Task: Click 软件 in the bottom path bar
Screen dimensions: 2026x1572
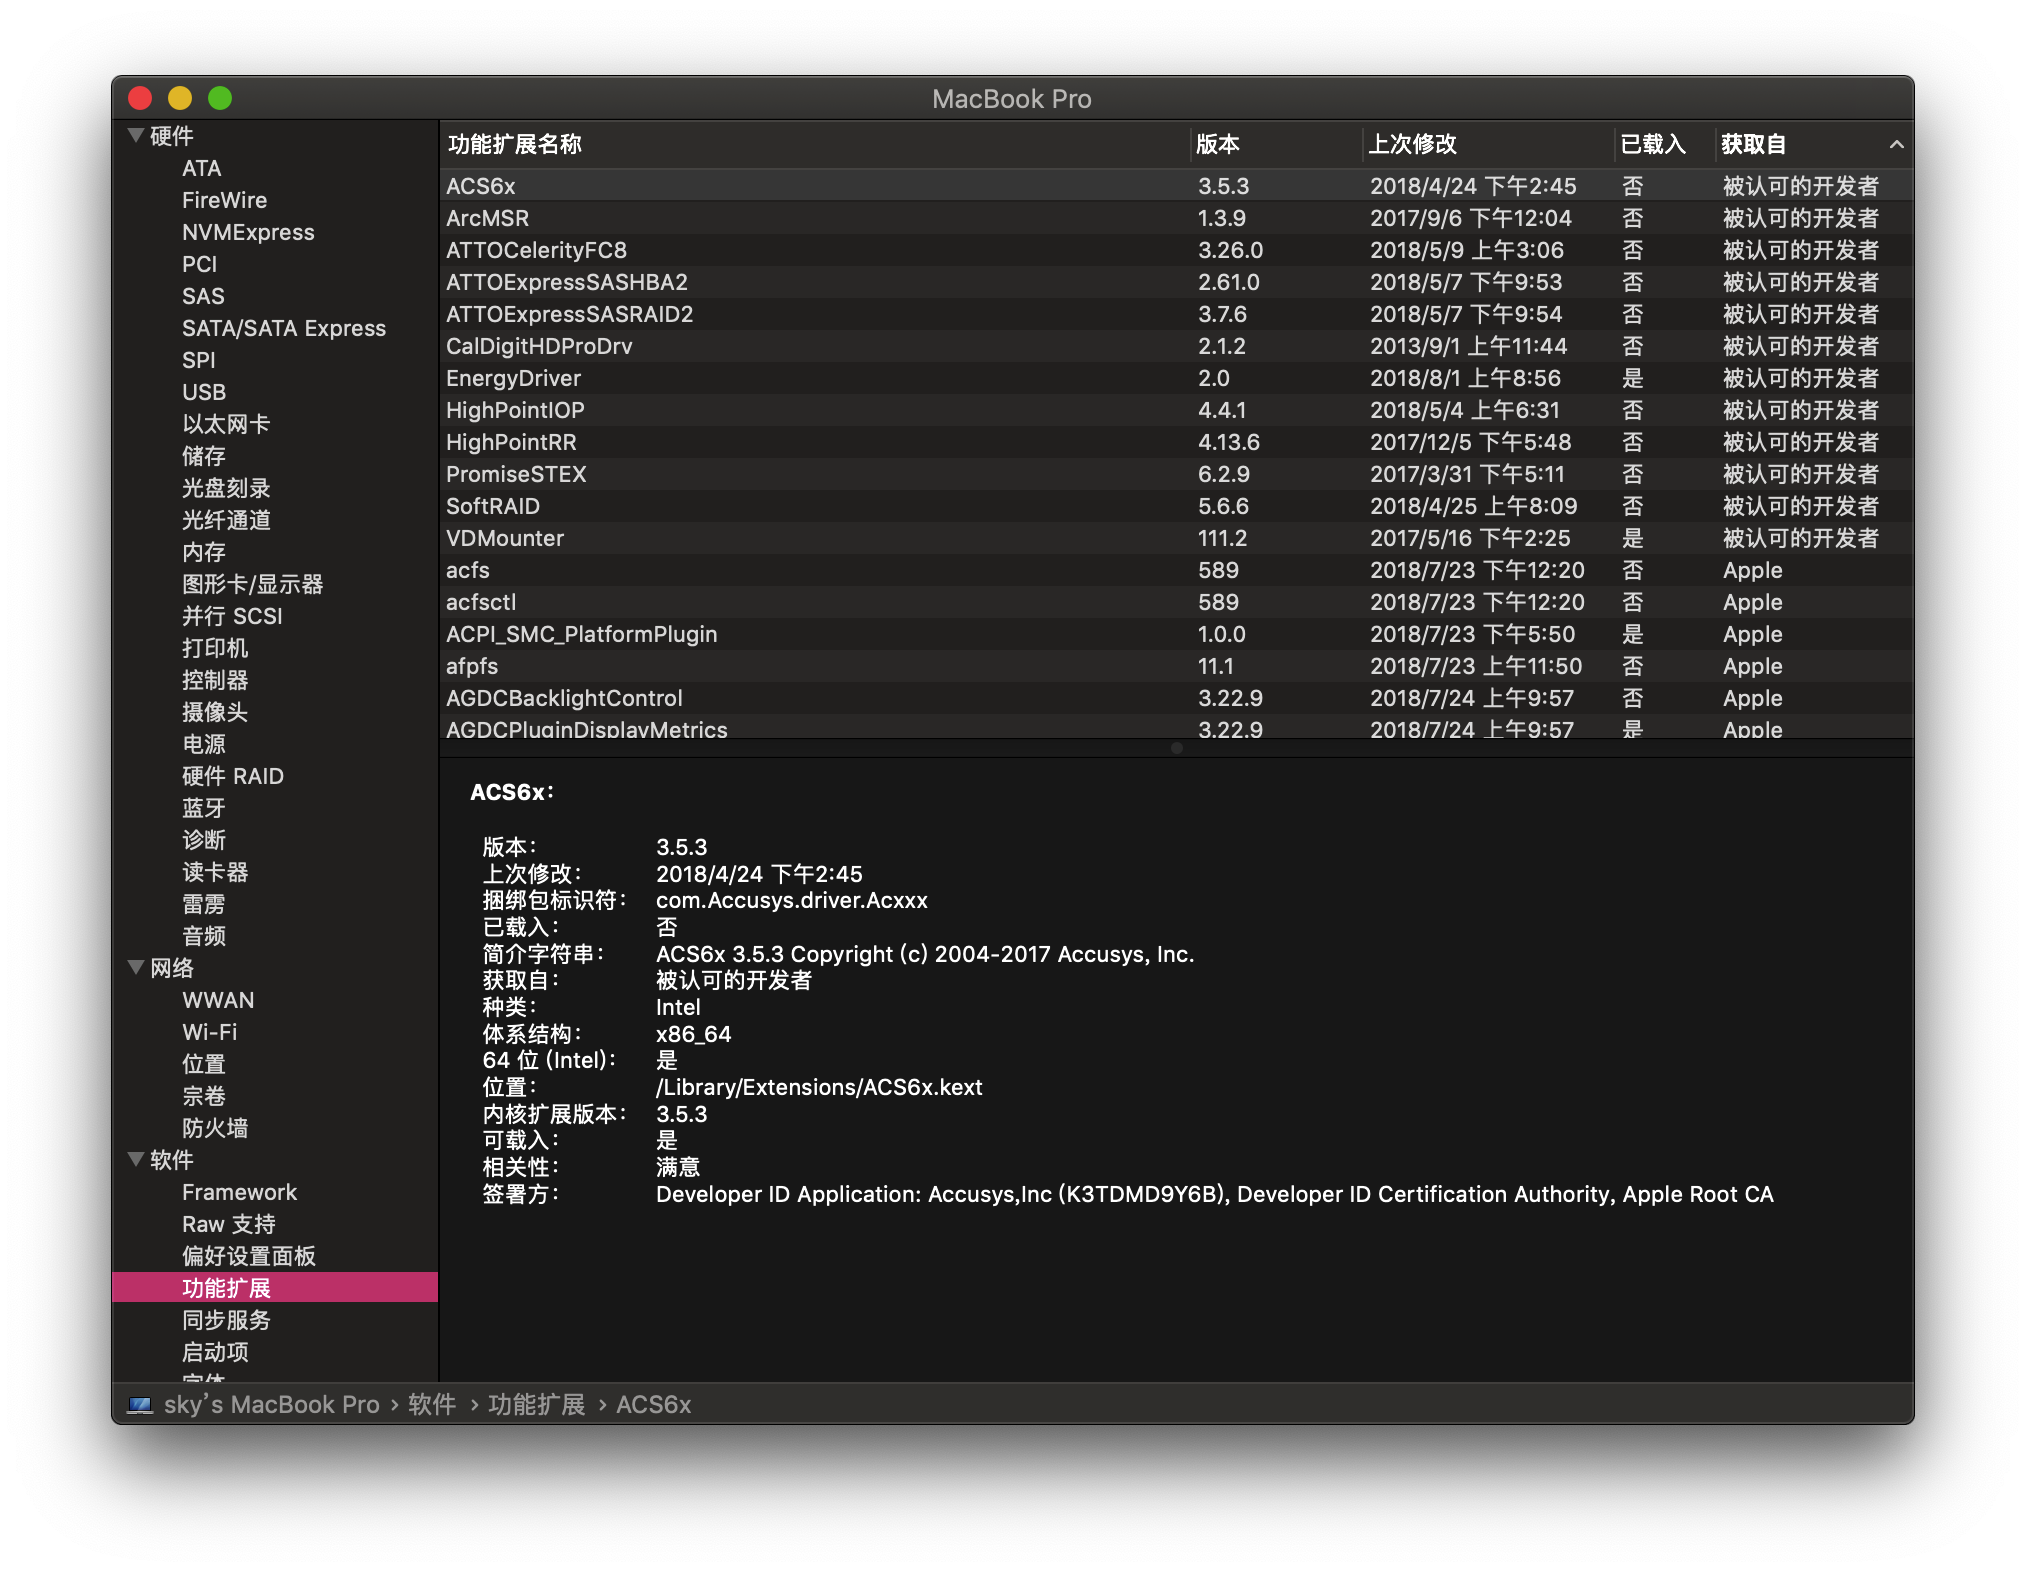Action: [x=432, y=1405]
